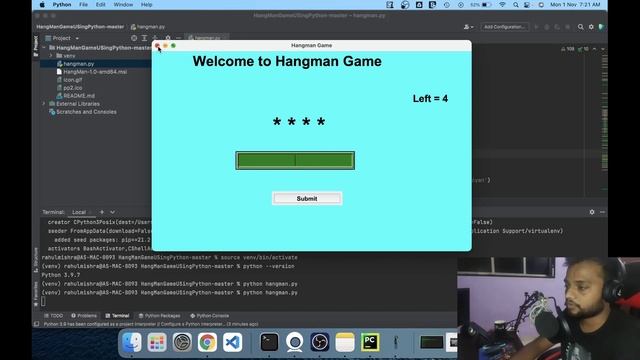640x360 pixels.
Task: Open the Python Console tab
Action: coord(209,316)
